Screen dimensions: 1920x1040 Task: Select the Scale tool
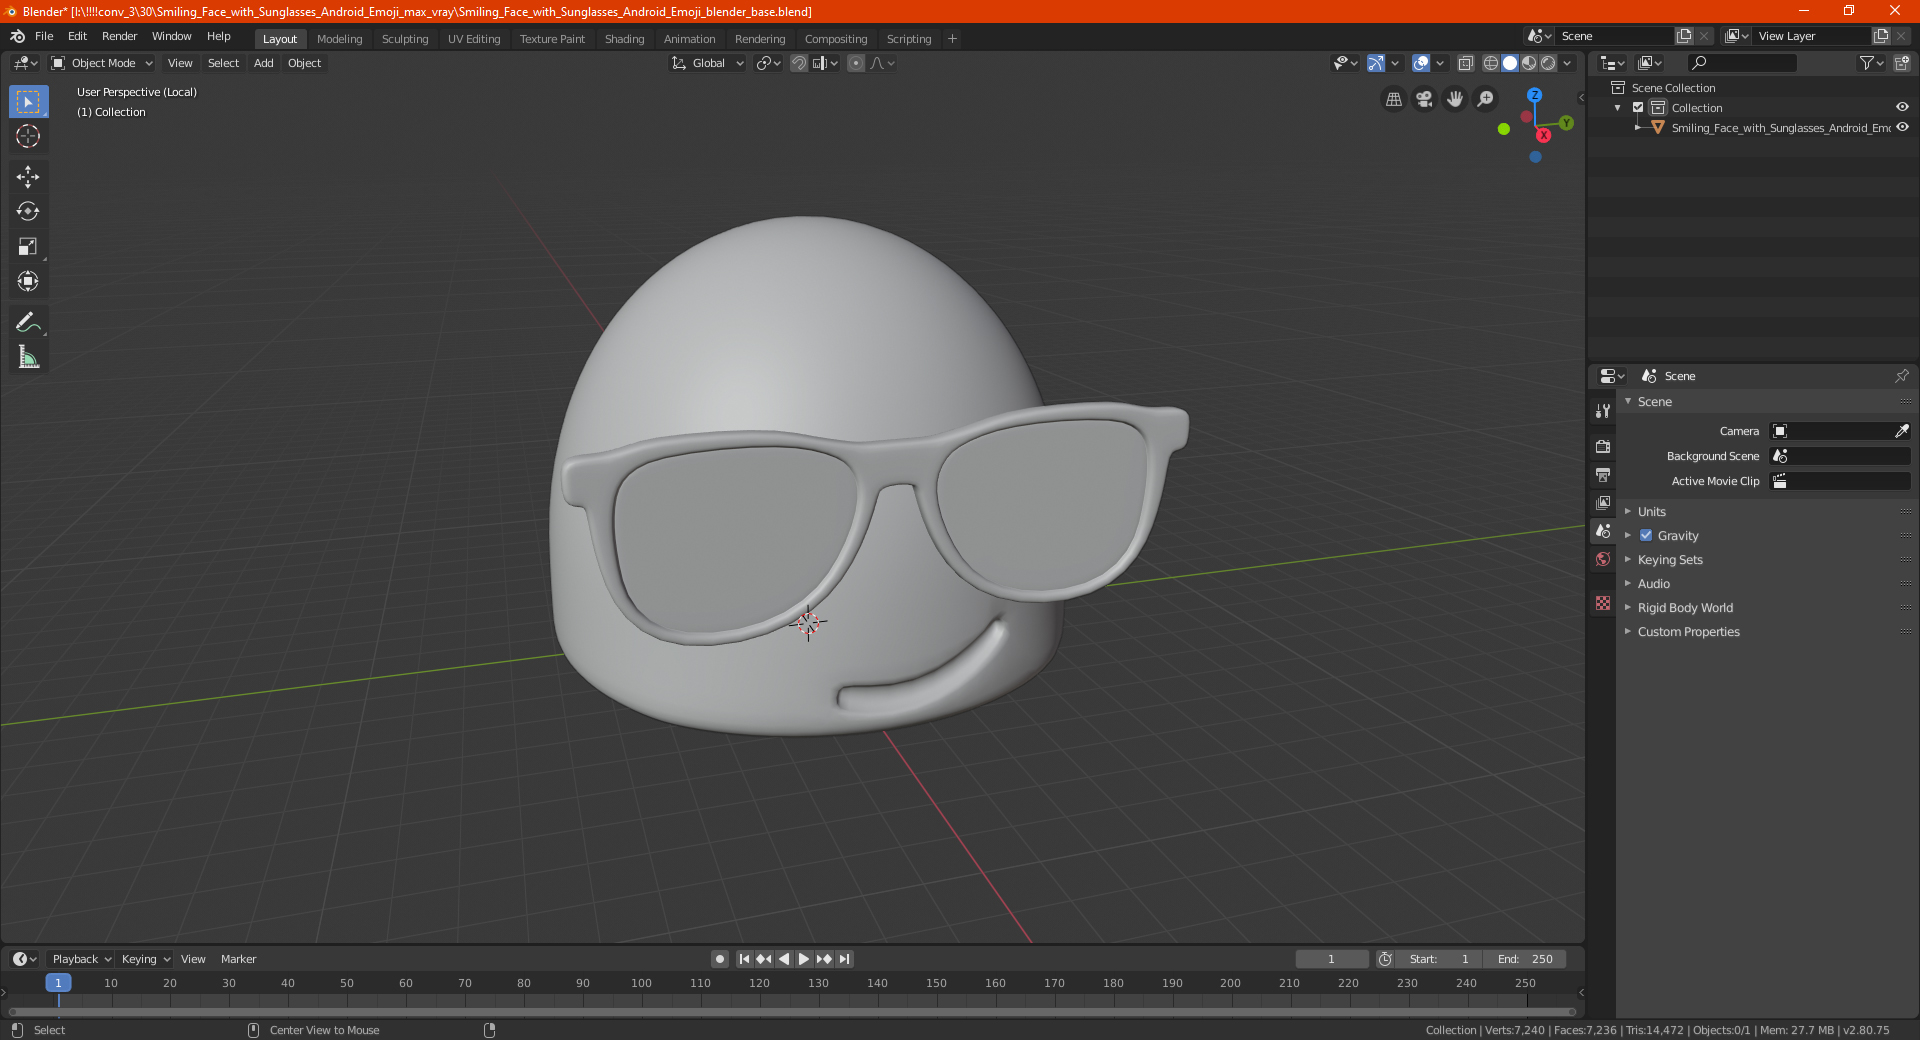(x=28, y=246)
